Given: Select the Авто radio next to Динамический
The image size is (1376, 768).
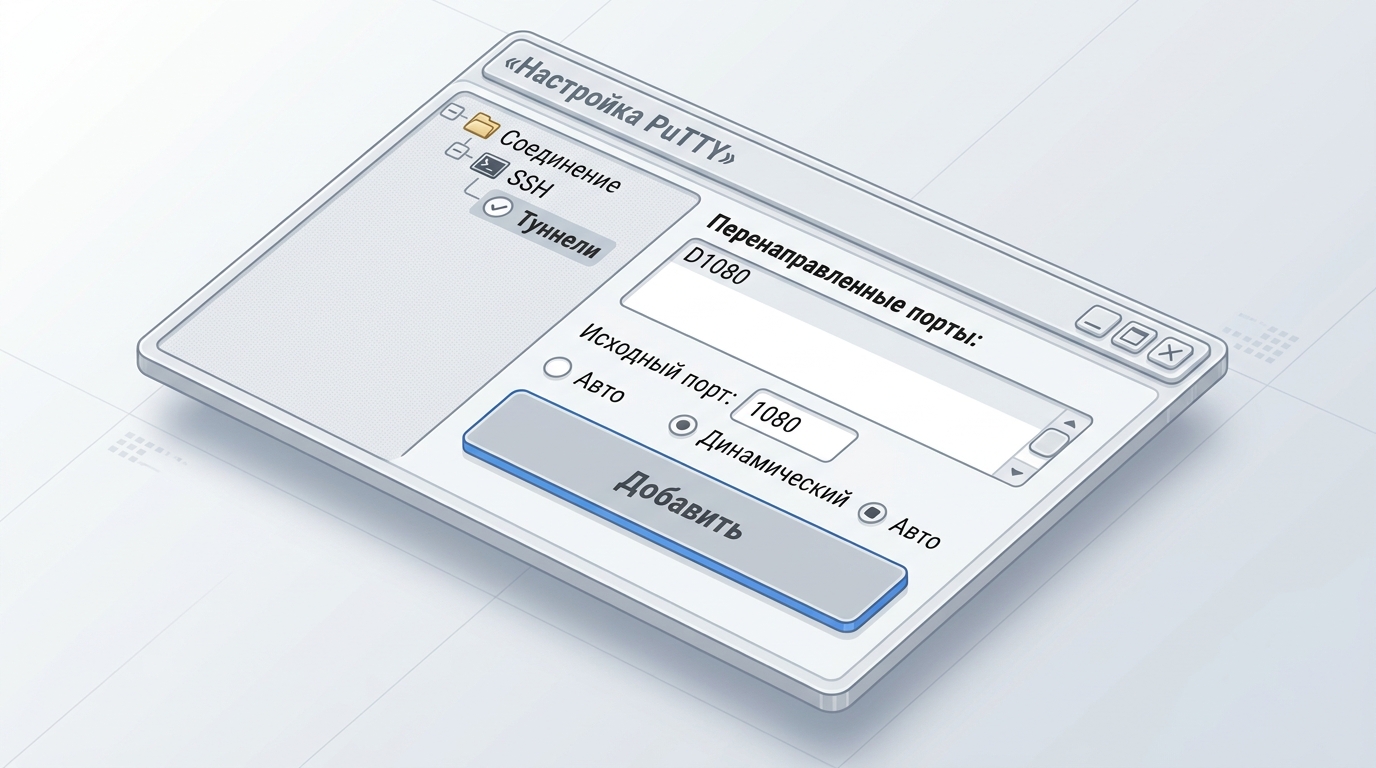Looking at the screenshot, I should [873, 513].
